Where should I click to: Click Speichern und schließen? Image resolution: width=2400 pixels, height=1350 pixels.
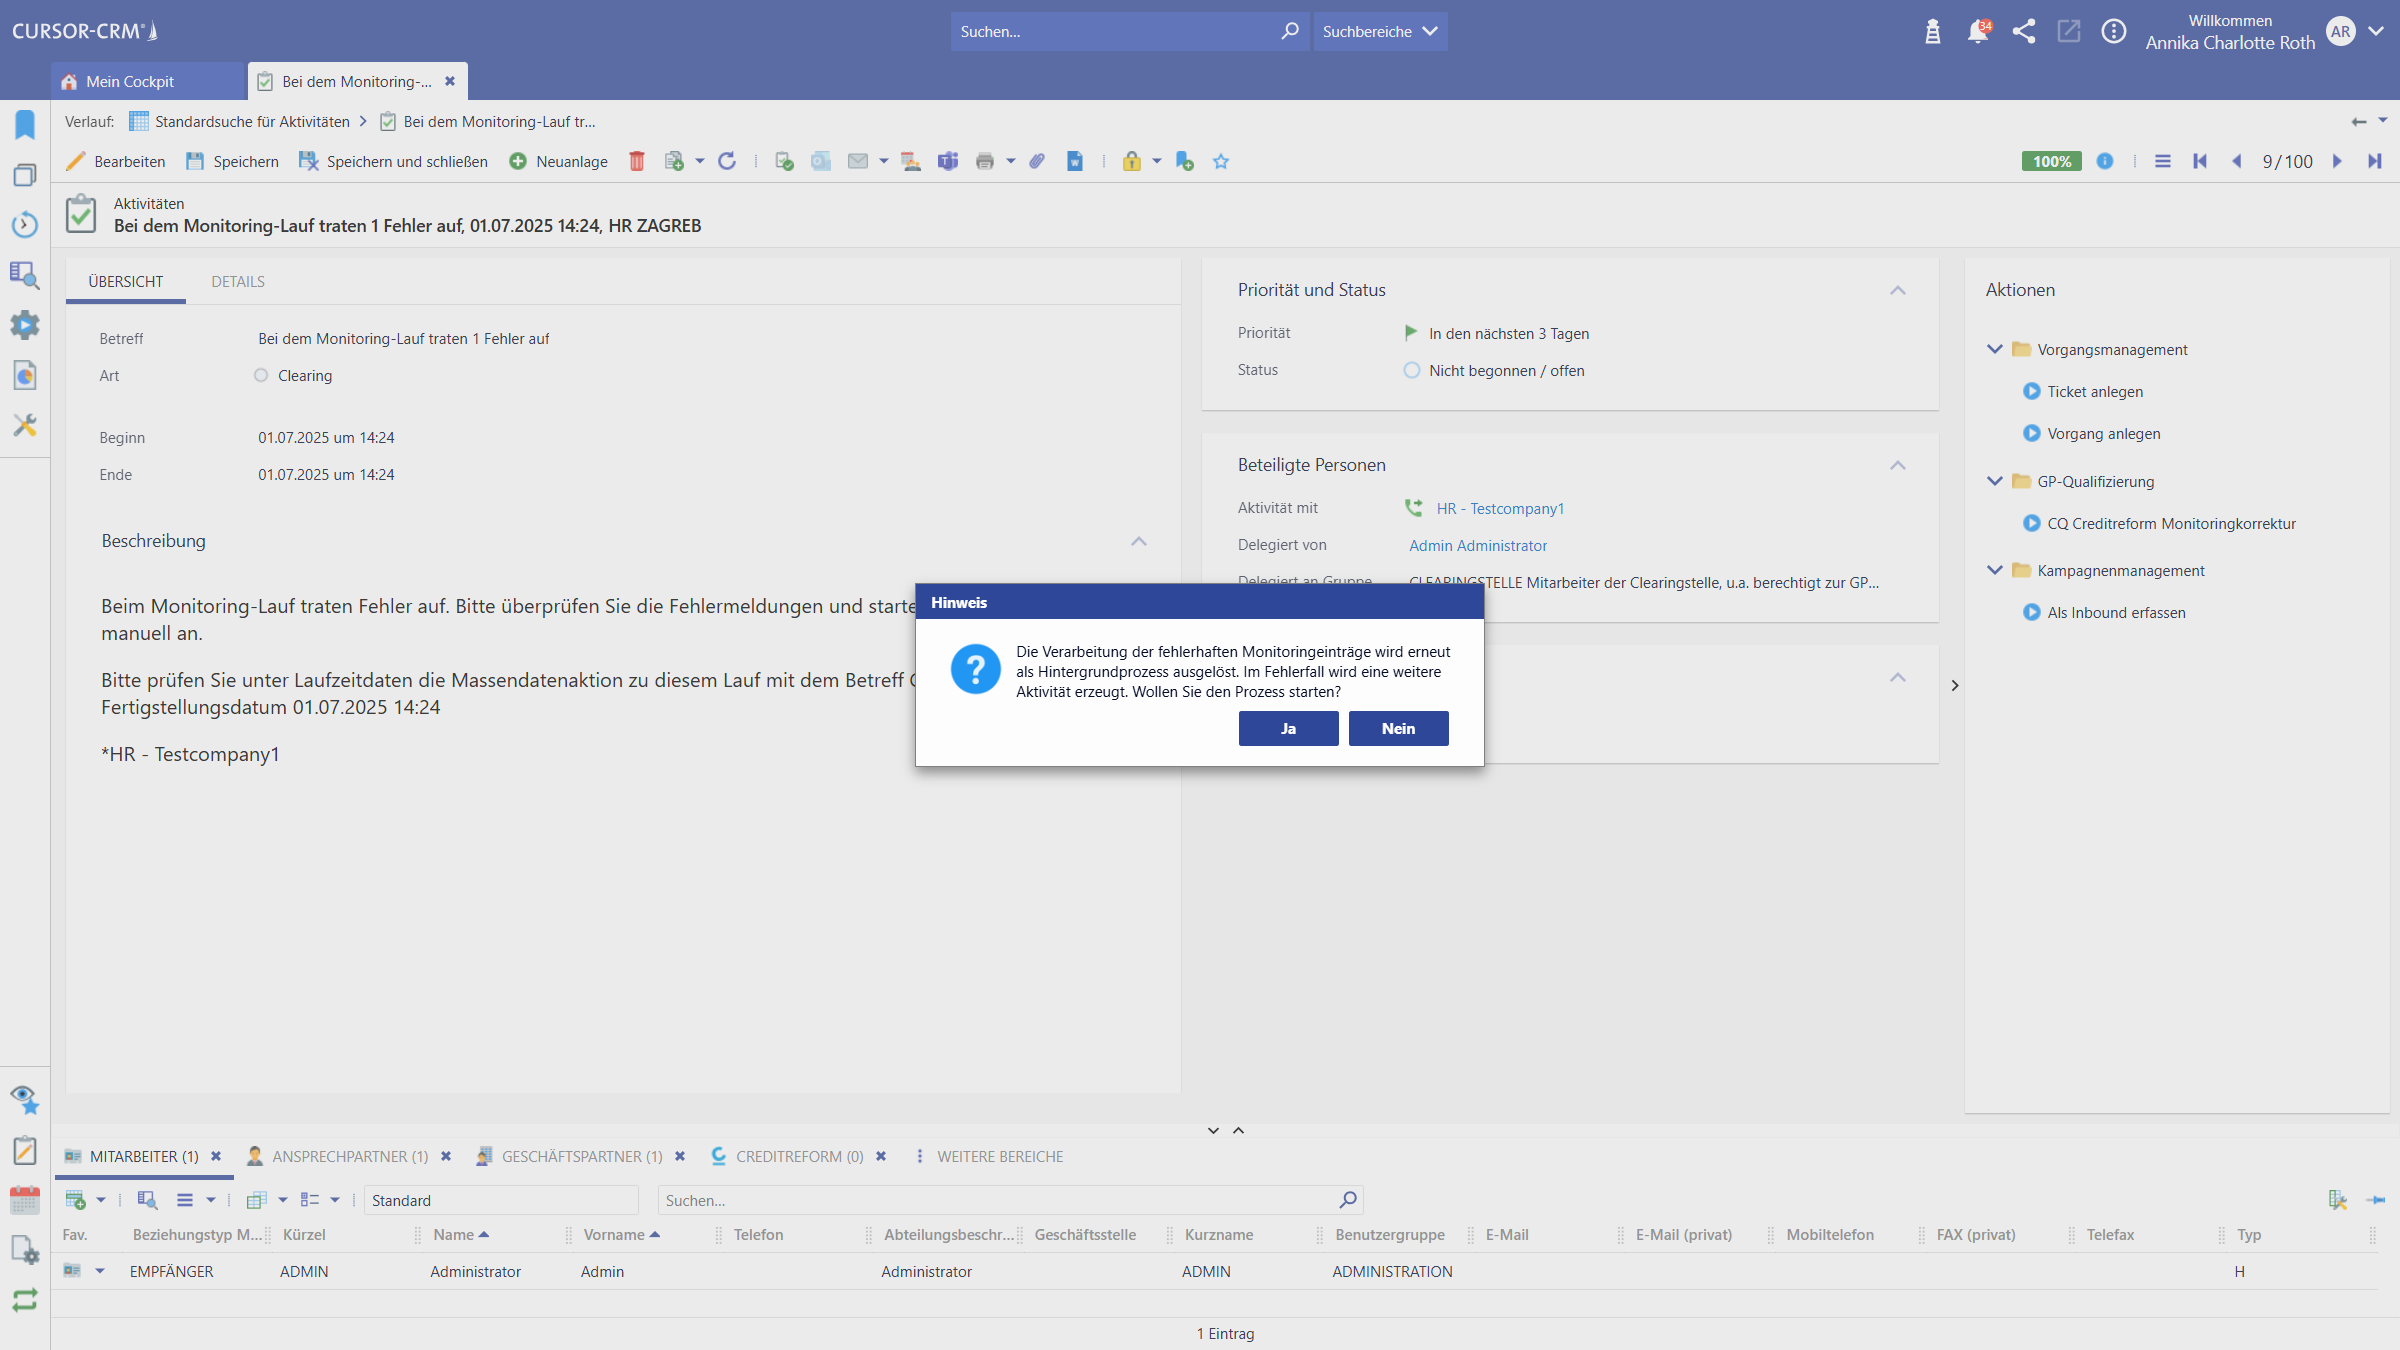393,161
